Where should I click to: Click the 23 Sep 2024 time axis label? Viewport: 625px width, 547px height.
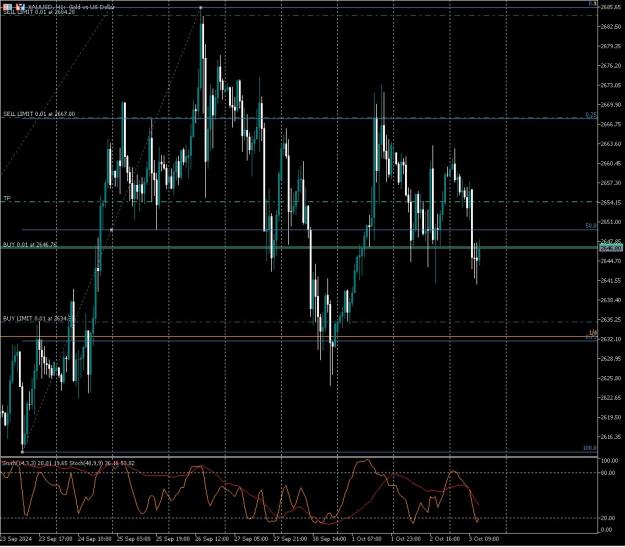15,539
